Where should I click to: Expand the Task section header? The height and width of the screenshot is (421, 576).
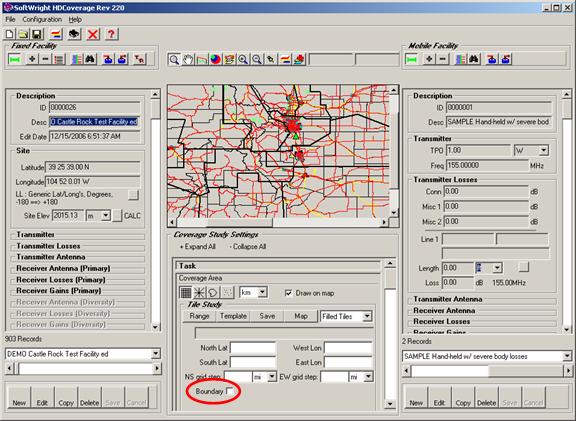(x=278, y=266)
